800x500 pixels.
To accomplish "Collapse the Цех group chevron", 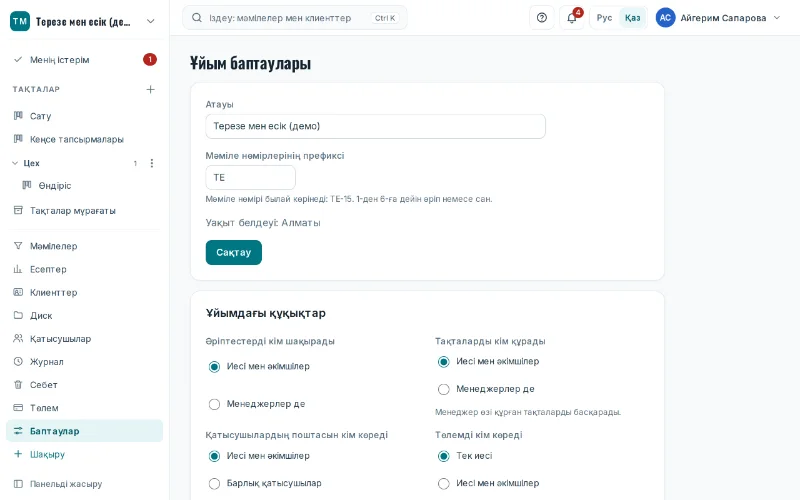I will tap(15, 163).
